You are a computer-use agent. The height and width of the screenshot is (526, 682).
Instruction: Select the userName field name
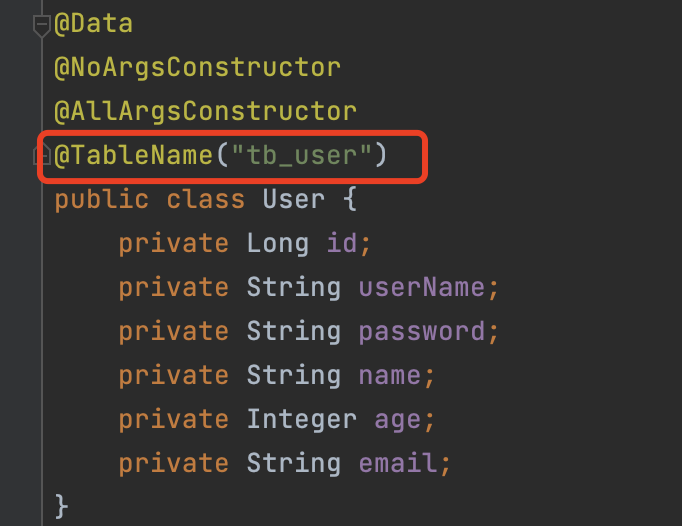tap(422, 287)
